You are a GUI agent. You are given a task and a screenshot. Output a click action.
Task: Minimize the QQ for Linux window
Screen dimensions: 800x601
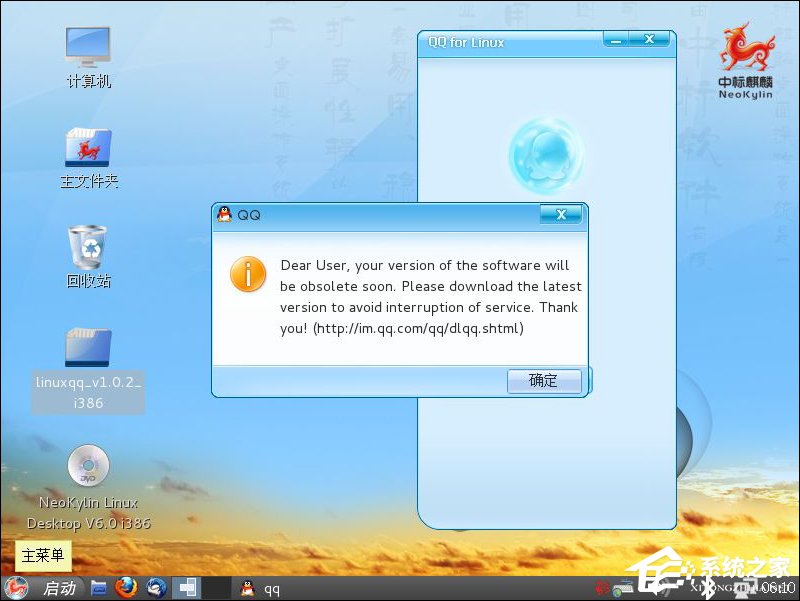616,39
